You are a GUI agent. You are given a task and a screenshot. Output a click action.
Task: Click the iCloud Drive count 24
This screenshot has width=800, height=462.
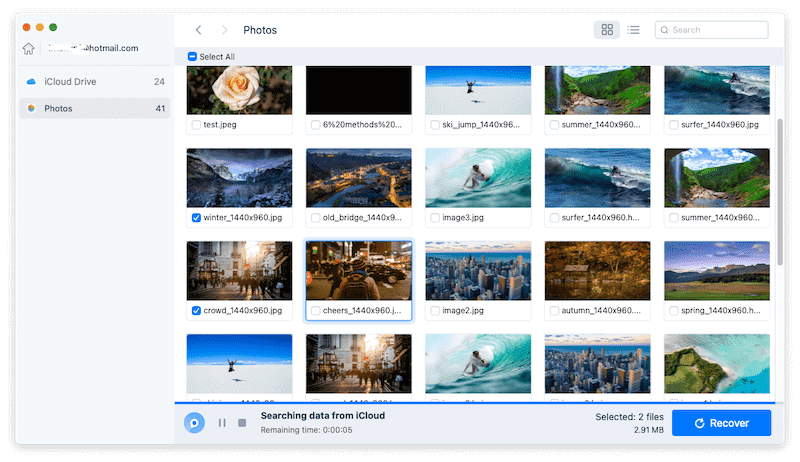click(x=159, y=82)
